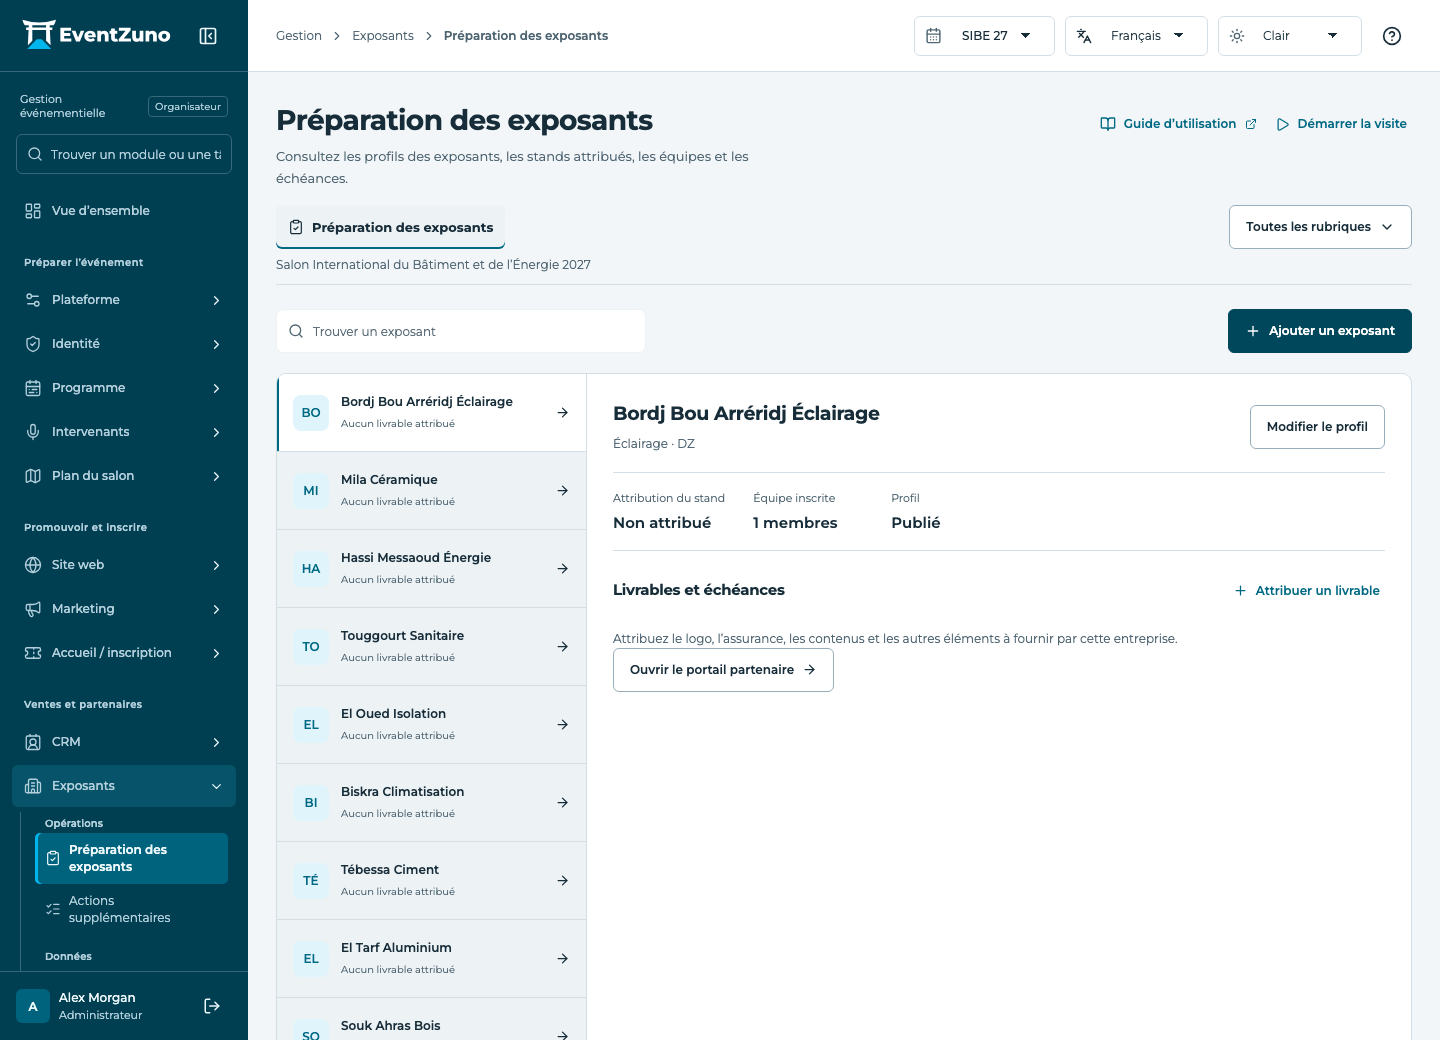Click Gestion breadcrumb link
This screenshot has height=1040, width=1440.
click(299, 36)
